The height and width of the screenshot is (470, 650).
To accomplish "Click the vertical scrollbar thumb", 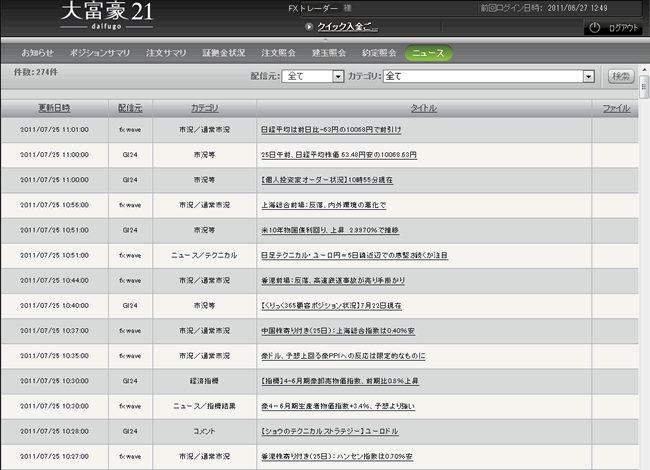I will click(644, 87).
